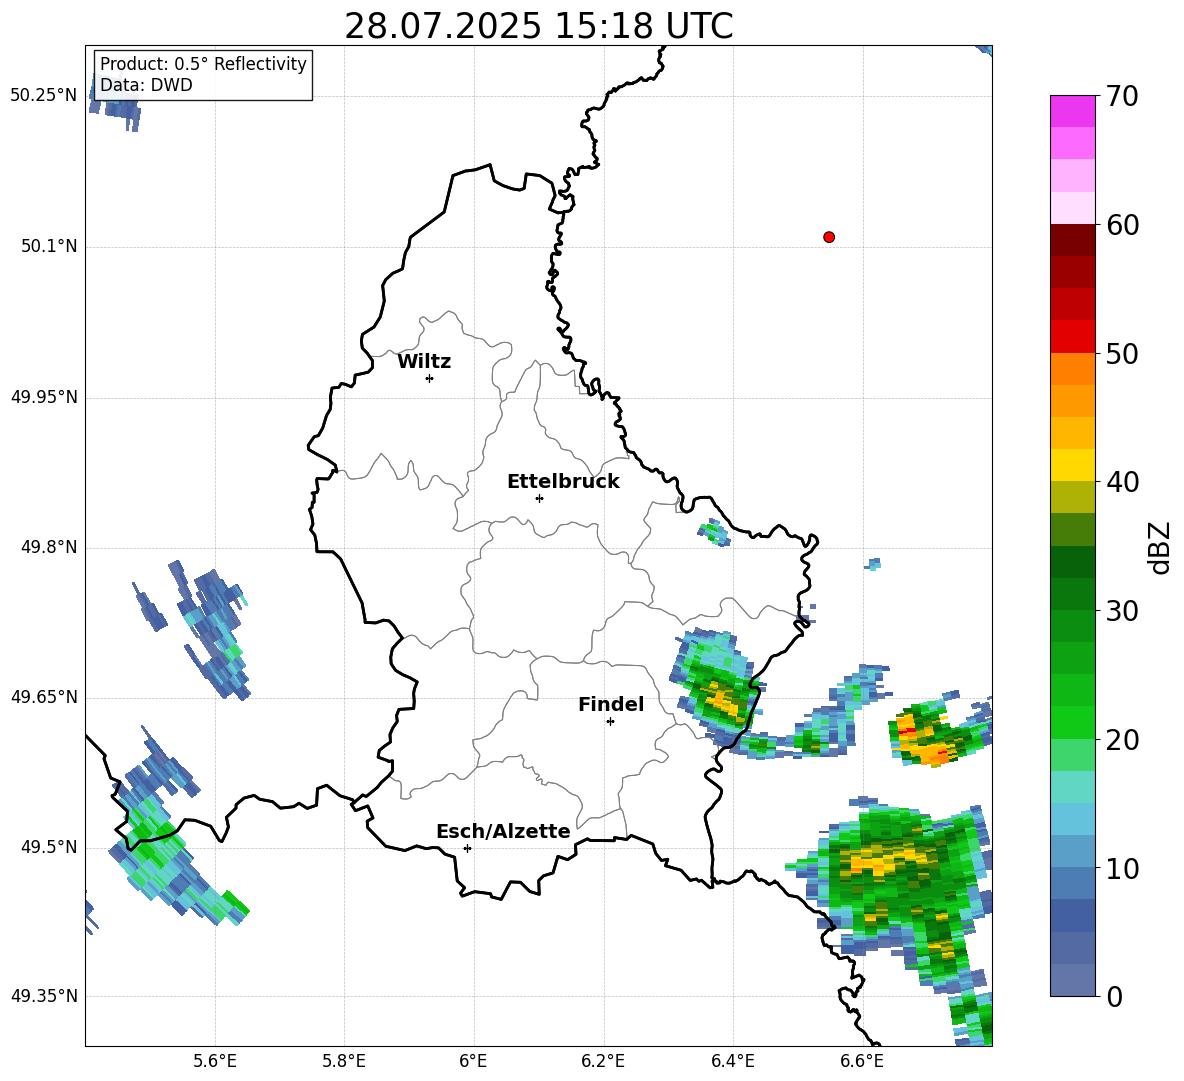Click the 6°E longitude label
This screenshot has height=1081, width=1184.
(473, 1061)
